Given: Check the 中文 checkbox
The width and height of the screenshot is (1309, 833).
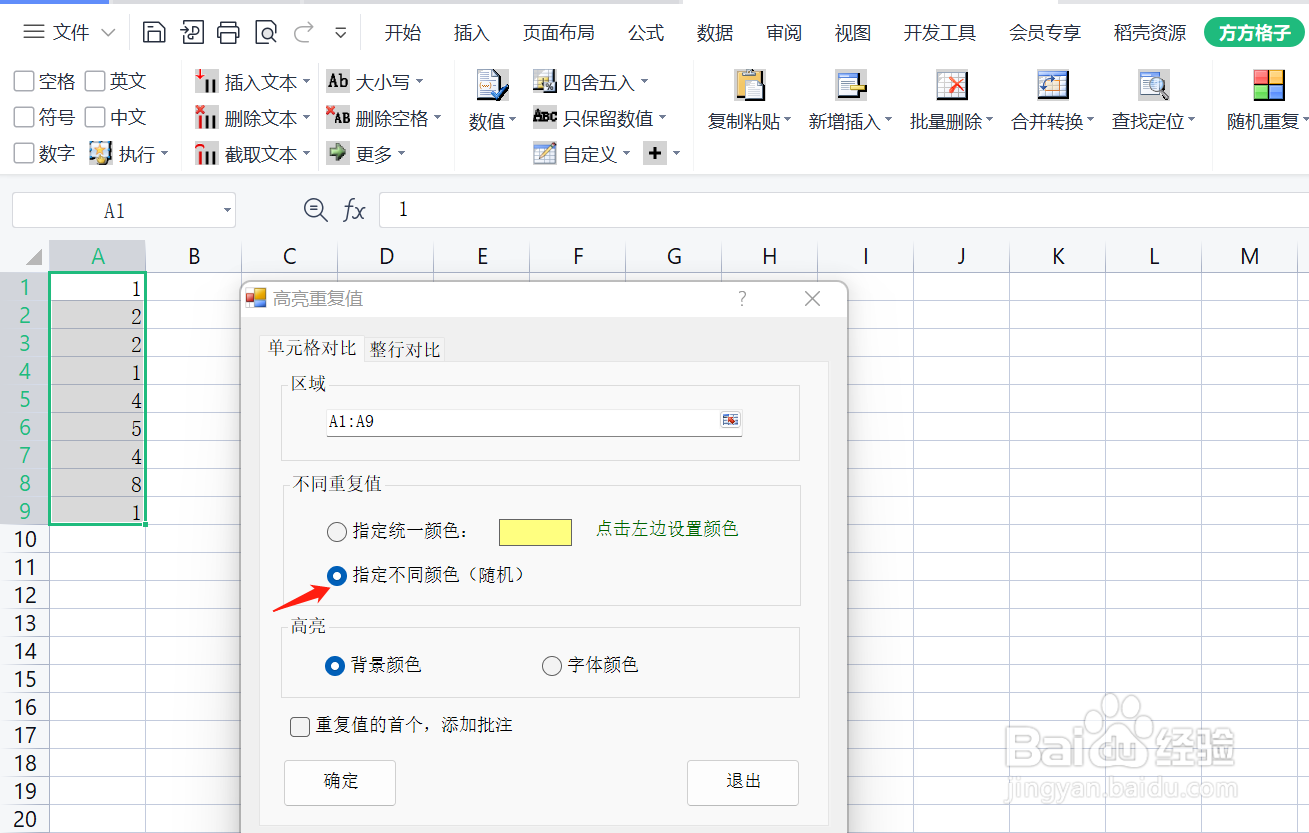Looking at the screenshot, I should click(x=95, y=117).
